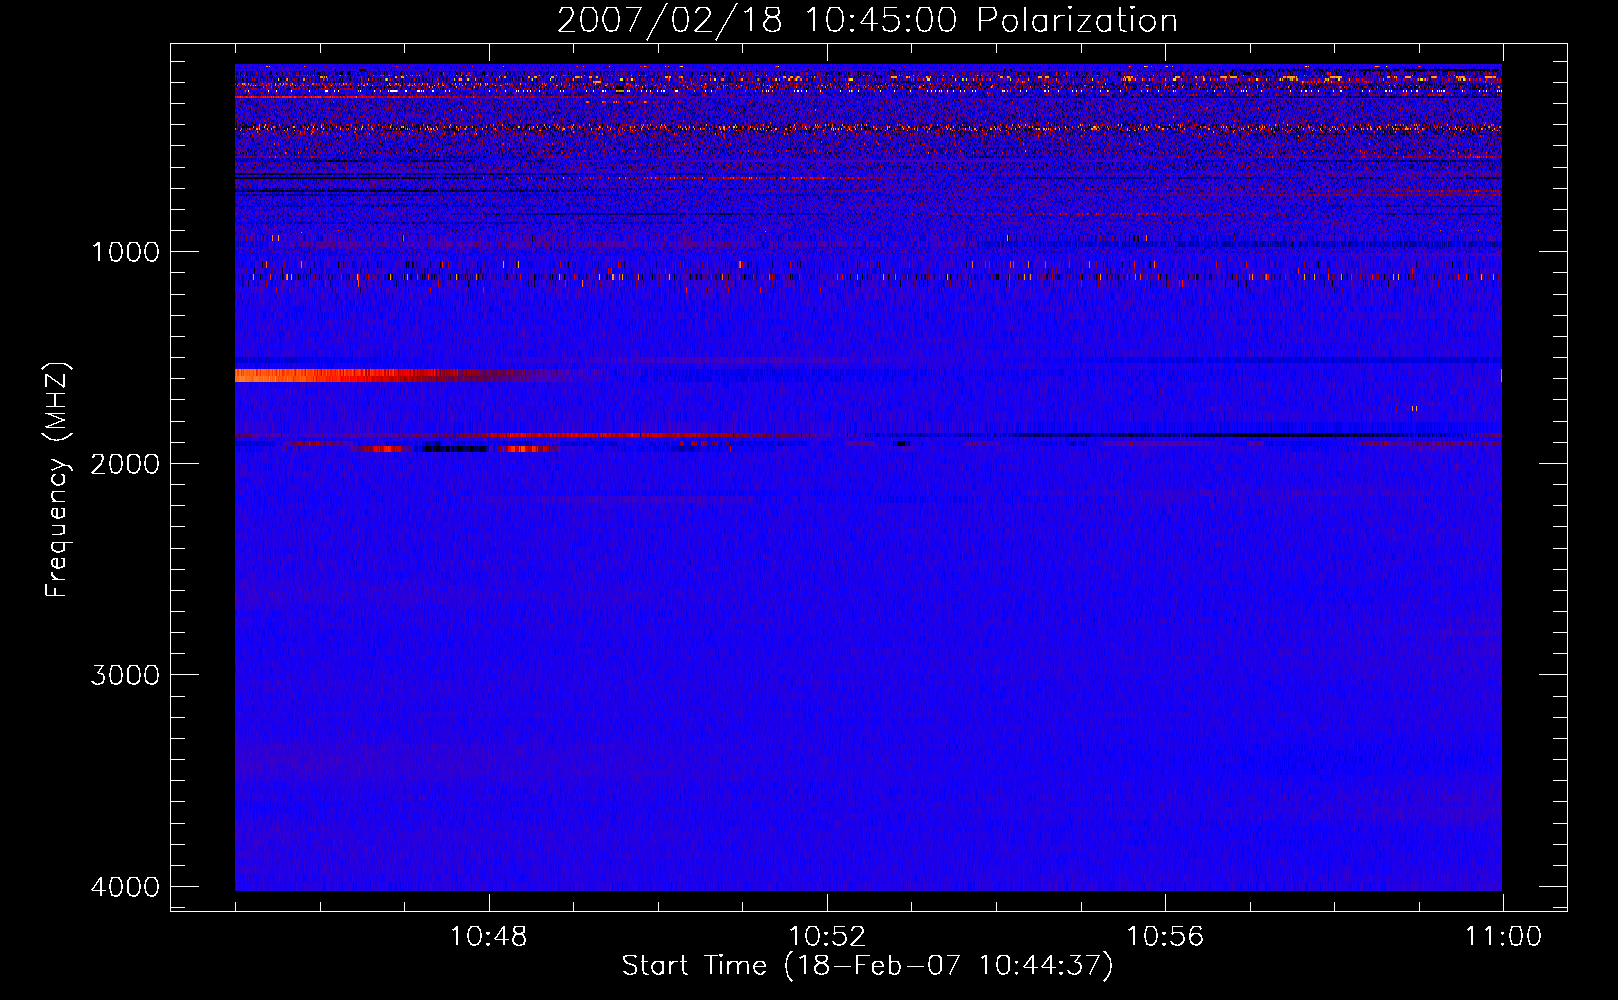Click the 10:52 time tick label

click(x=827, y=937)
